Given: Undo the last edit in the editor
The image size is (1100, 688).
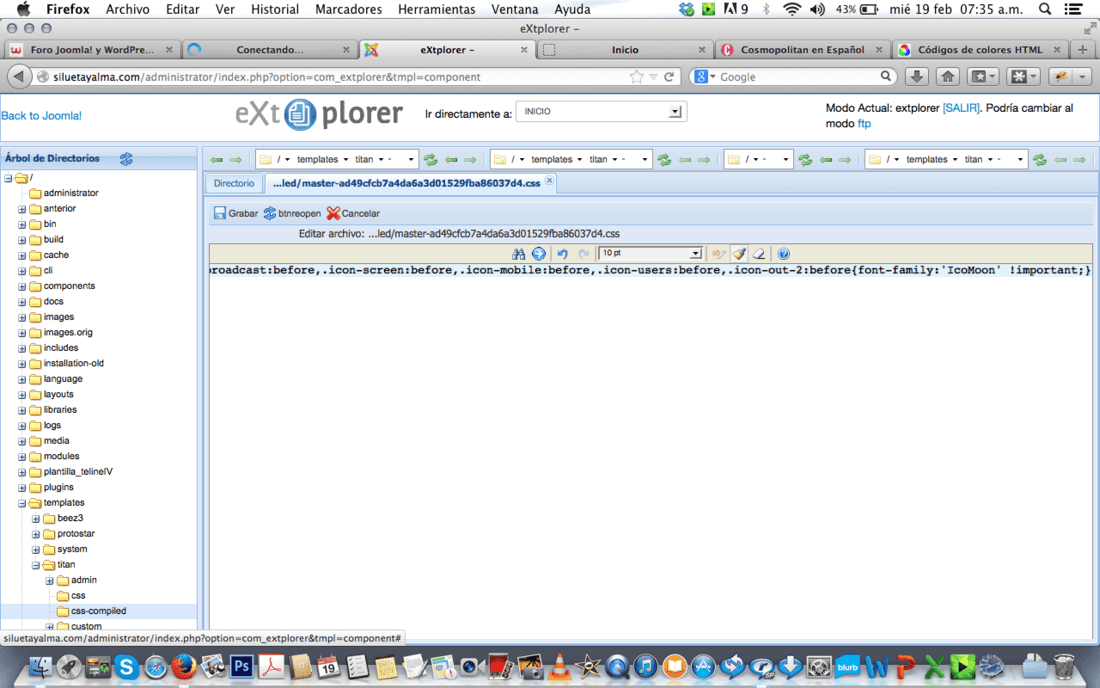Looking at the screenshot, I should [562, 254].
